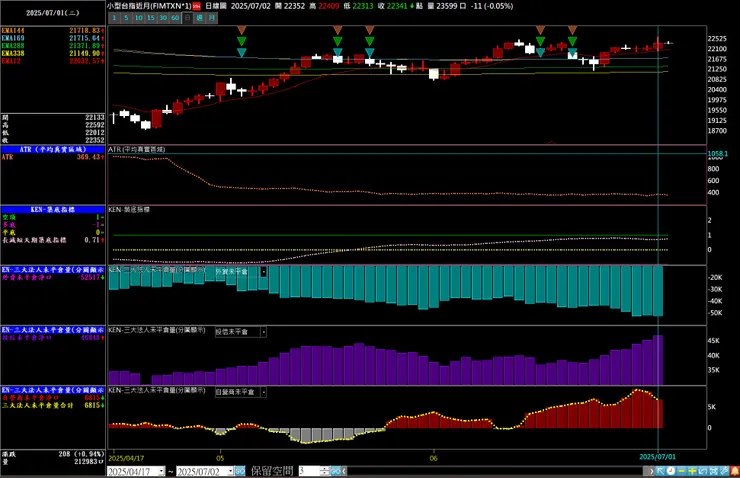Open the end date 2025/07/02 dropdown
Image resolution: width=740 pixels, height=478 pixels.
(x=230, y=471)
